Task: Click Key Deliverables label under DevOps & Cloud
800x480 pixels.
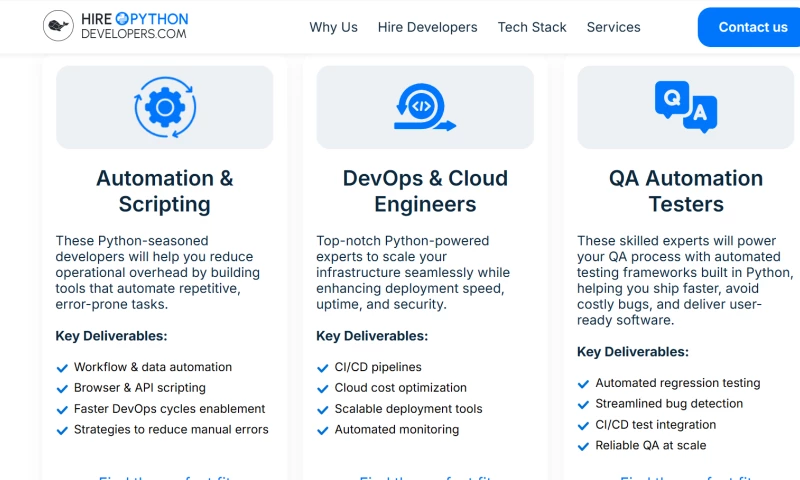Action: pos(372,336)
